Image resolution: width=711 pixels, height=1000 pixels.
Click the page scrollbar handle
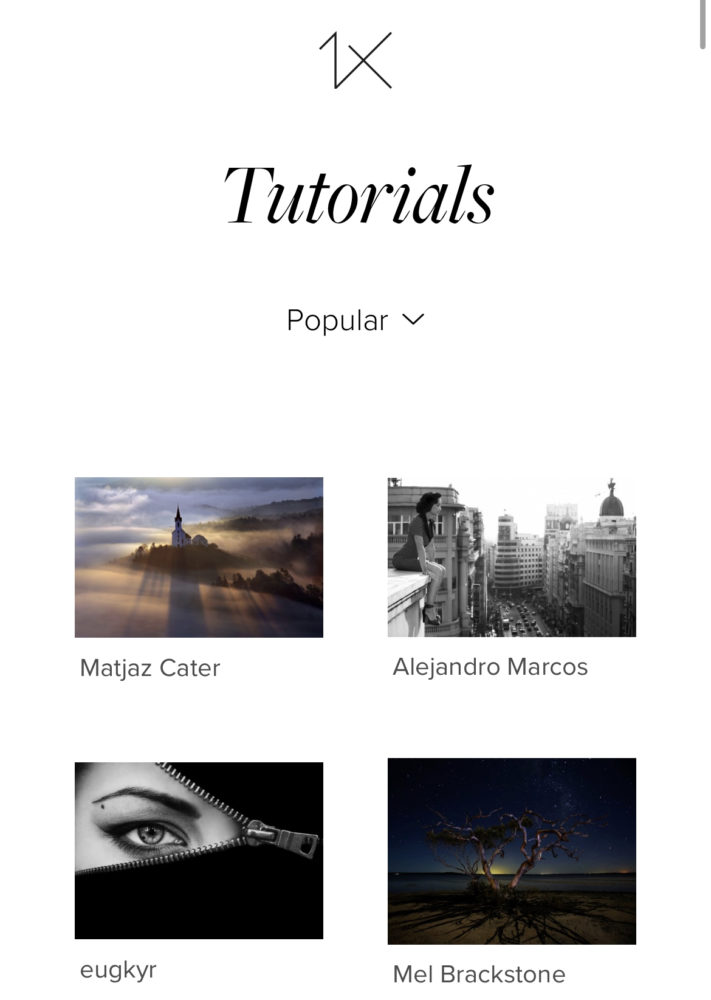click(703, 24)
